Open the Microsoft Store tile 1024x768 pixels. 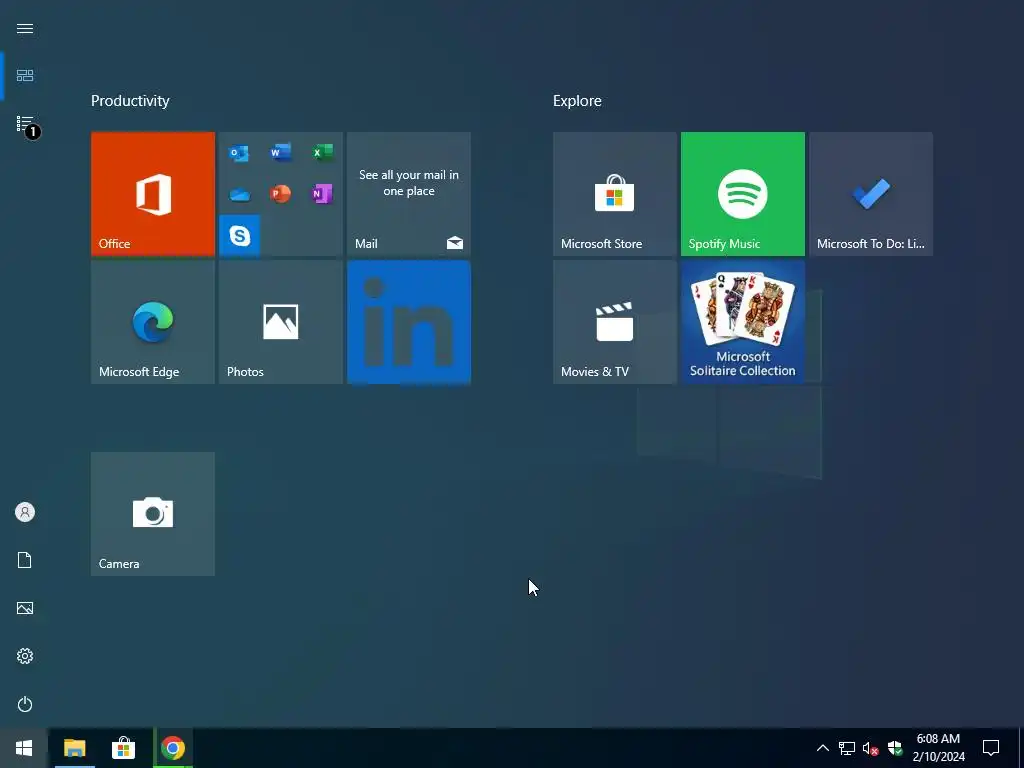[x=615, y=194]
